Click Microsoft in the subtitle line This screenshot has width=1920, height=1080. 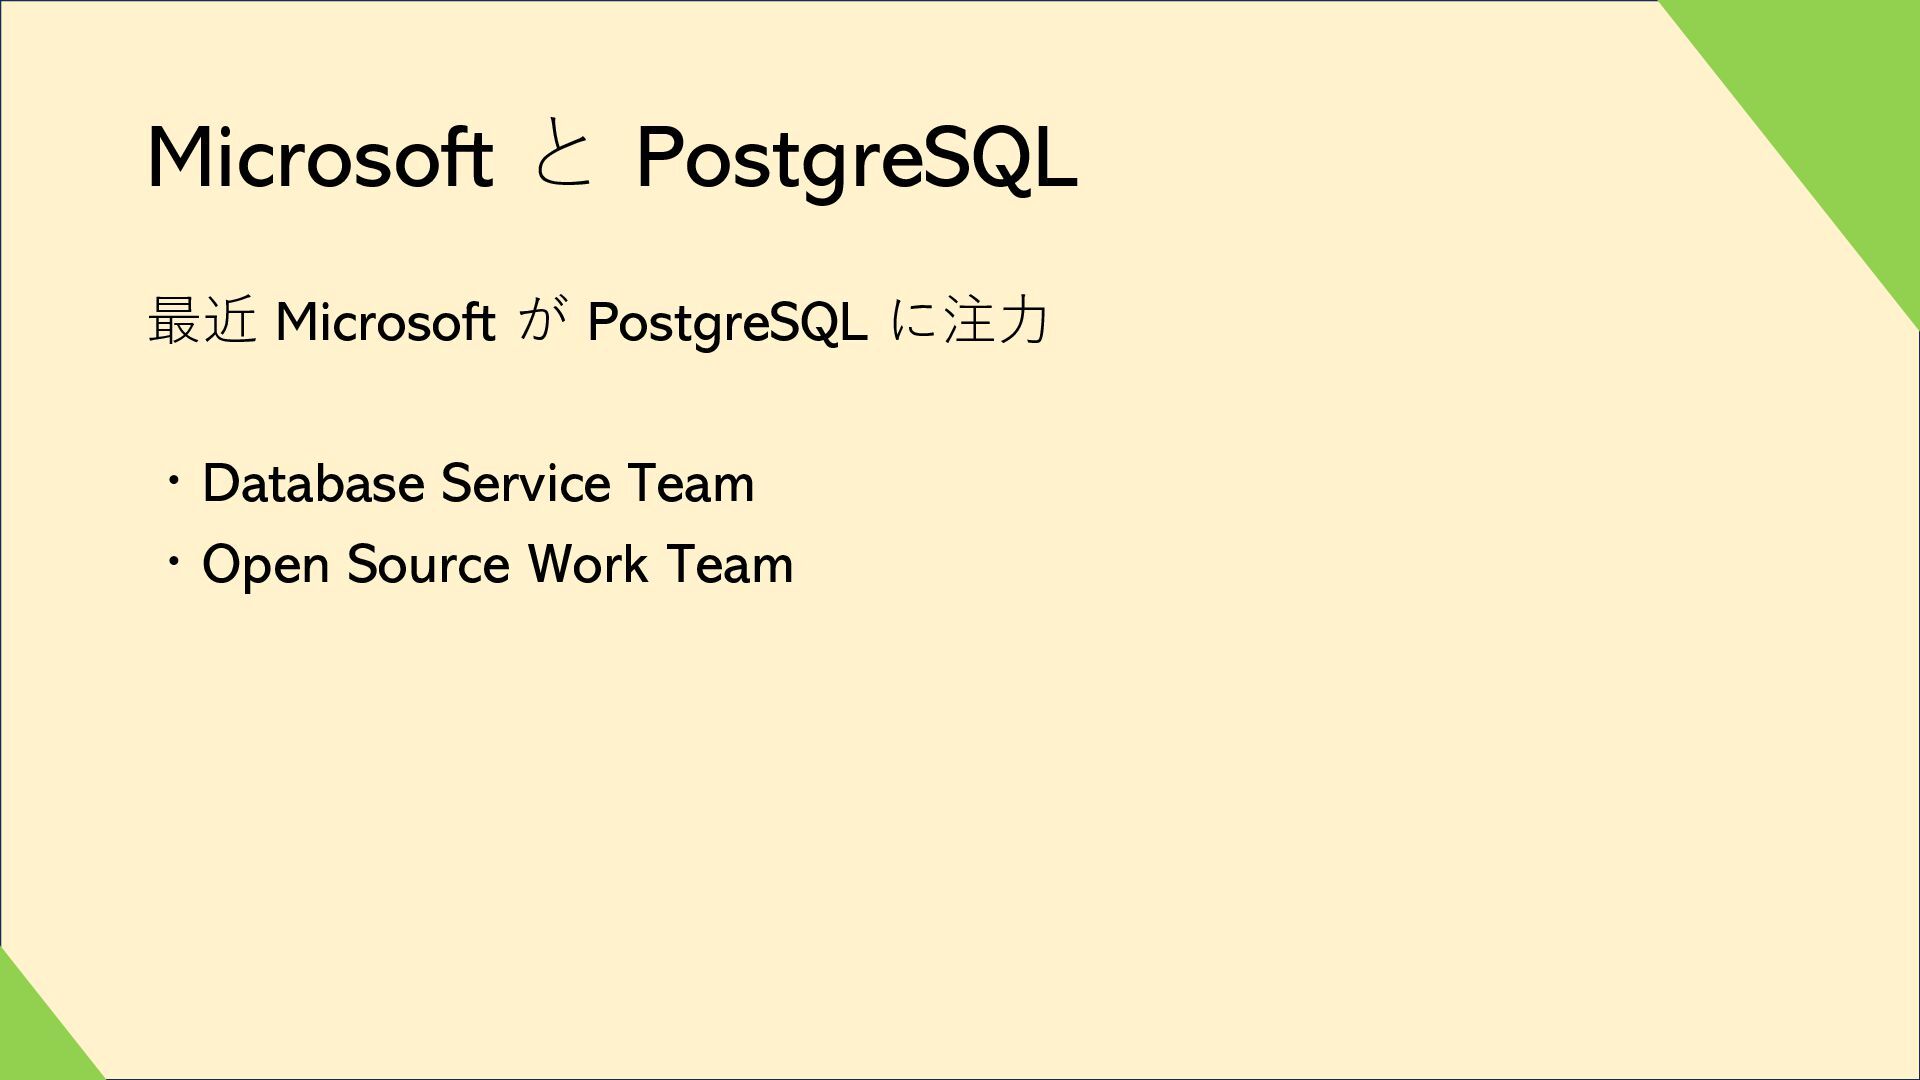tap(385, 322)
